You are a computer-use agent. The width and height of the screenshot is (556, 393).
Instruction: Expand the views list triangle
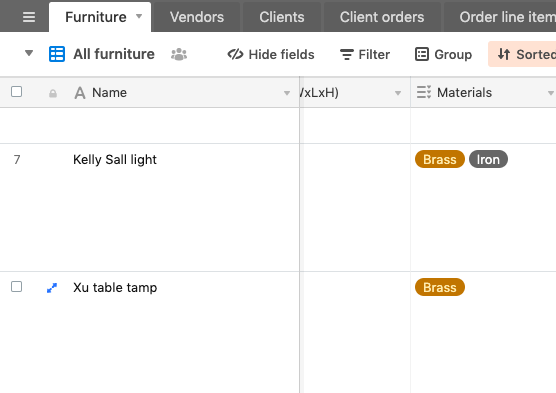tap(29, 54)
